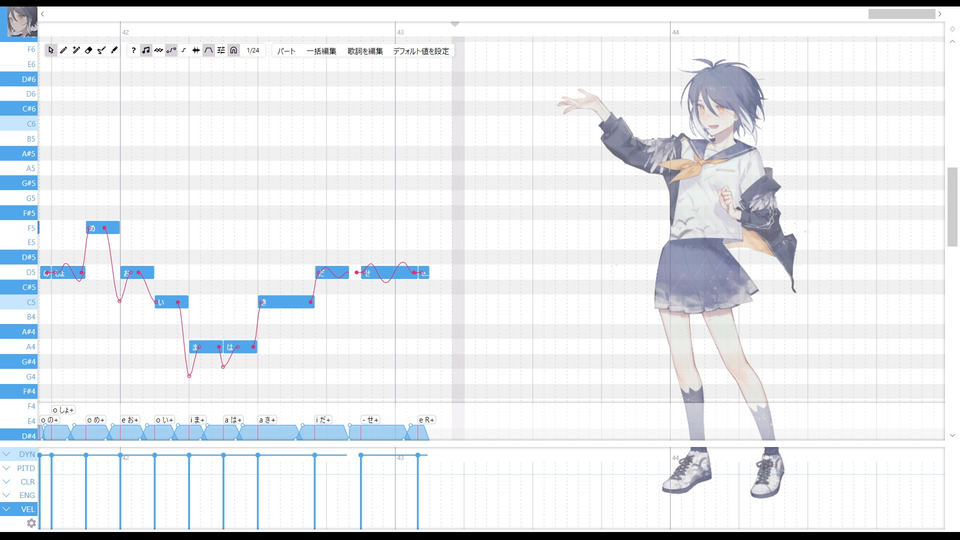
Task: Open the デフォルト値を設定 menu
Action: (x=421, y=51)
